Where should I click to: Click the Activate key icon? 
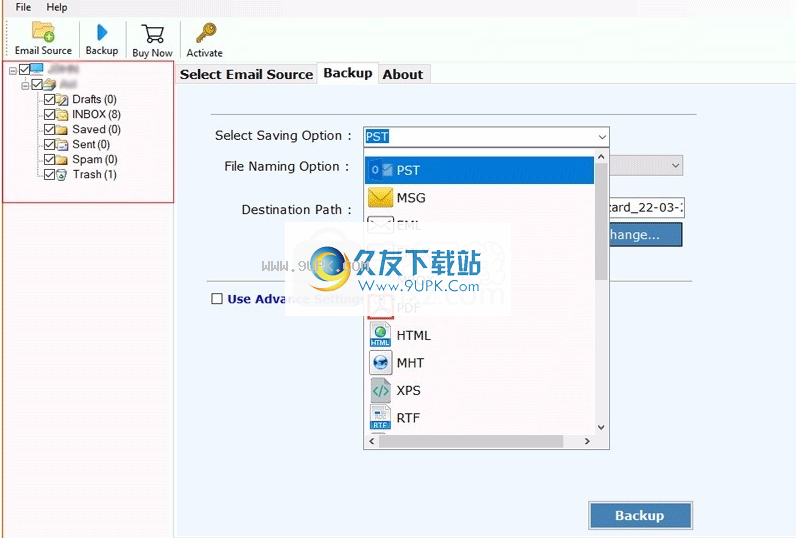(x=206, y=33)
